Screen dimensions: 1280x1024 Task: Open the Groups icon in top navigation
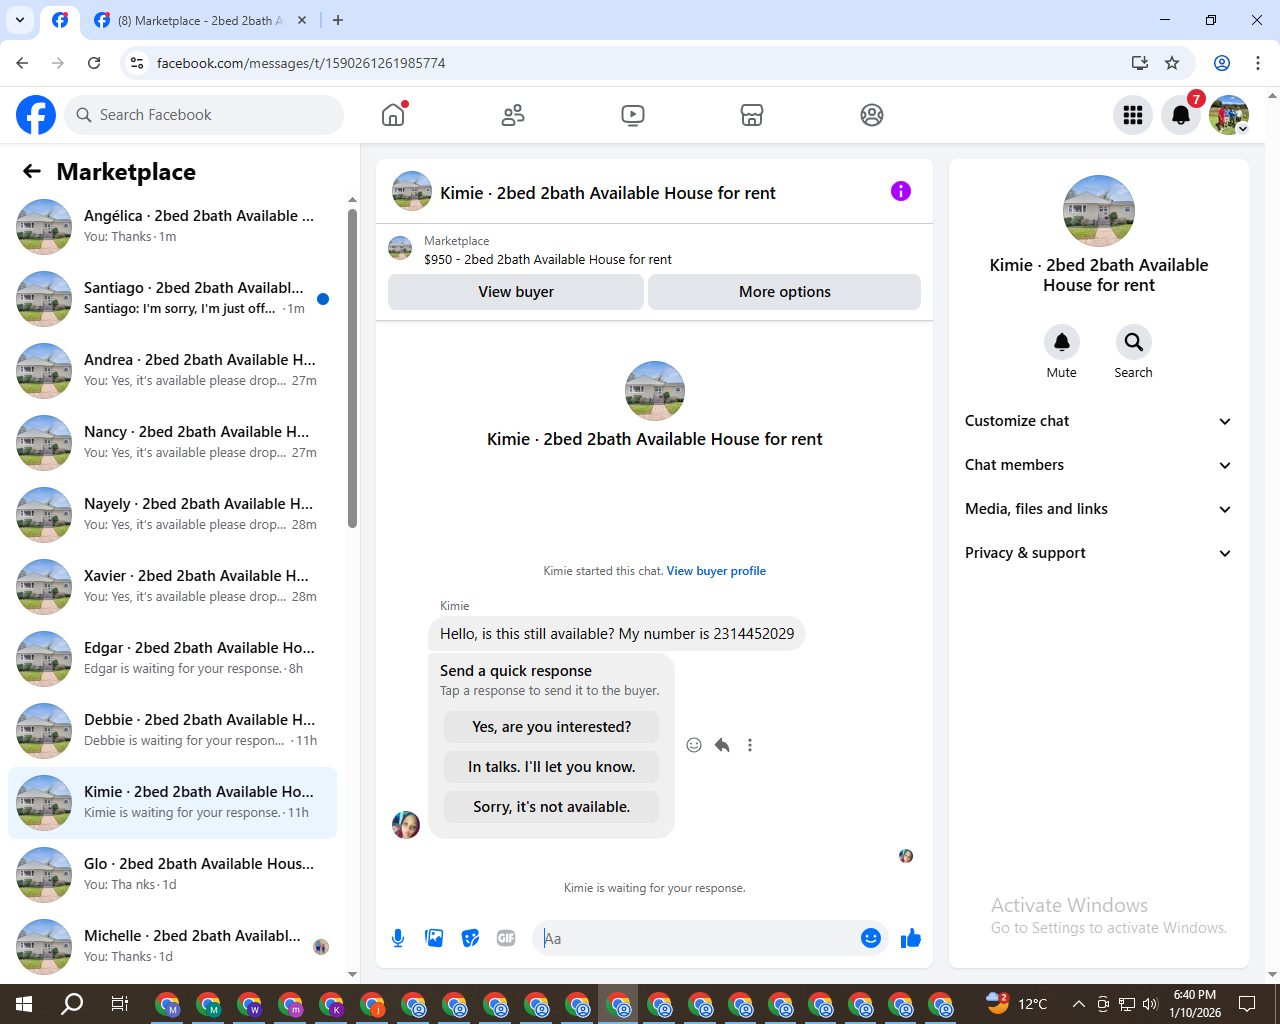click(x=872, y=115)
